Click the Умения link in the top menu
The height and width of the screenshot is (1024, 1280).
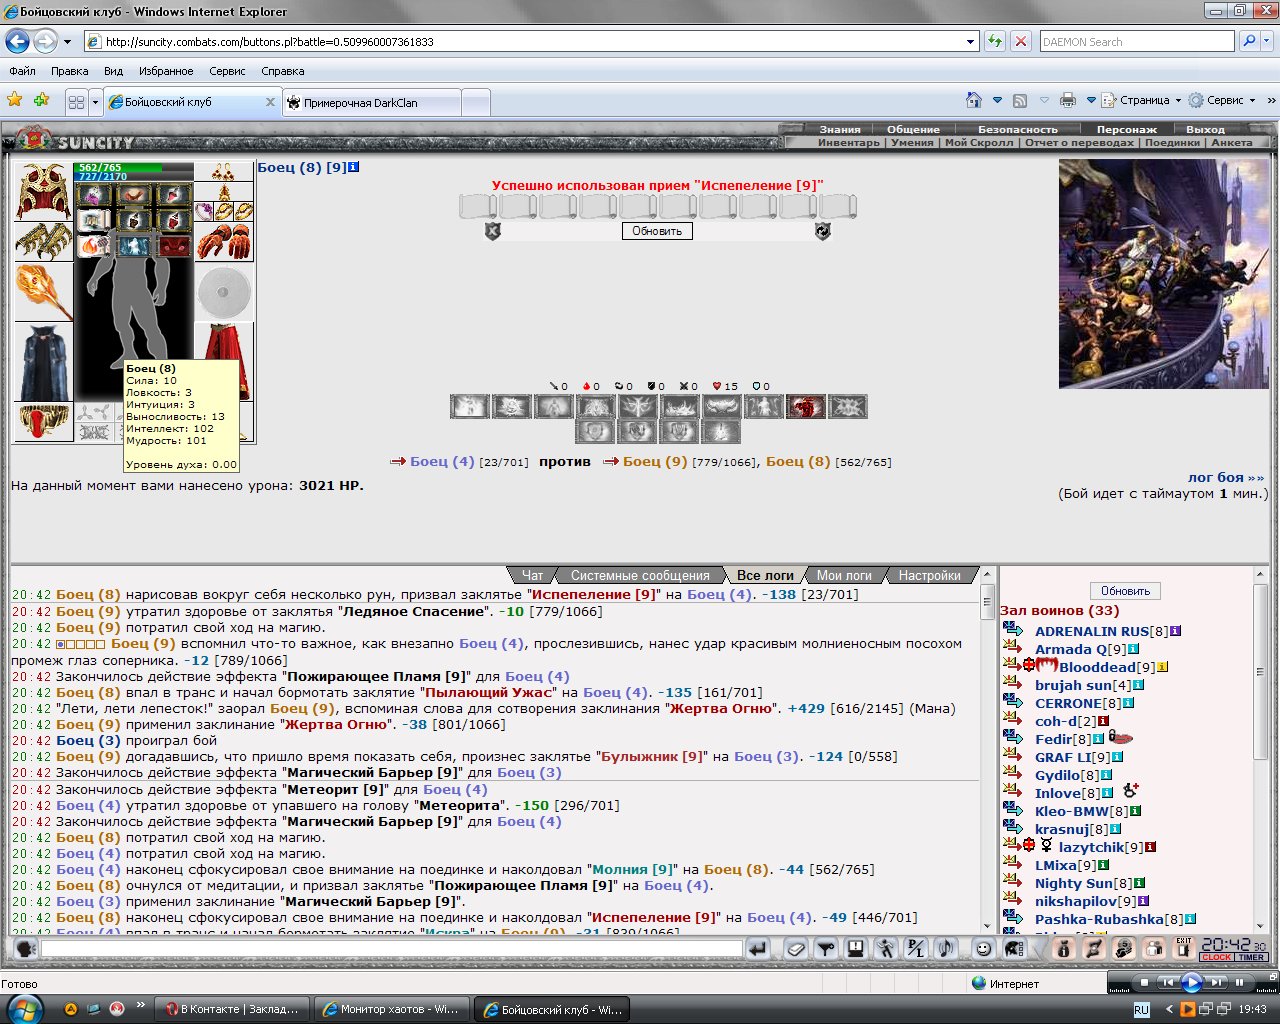coord(912,143)
